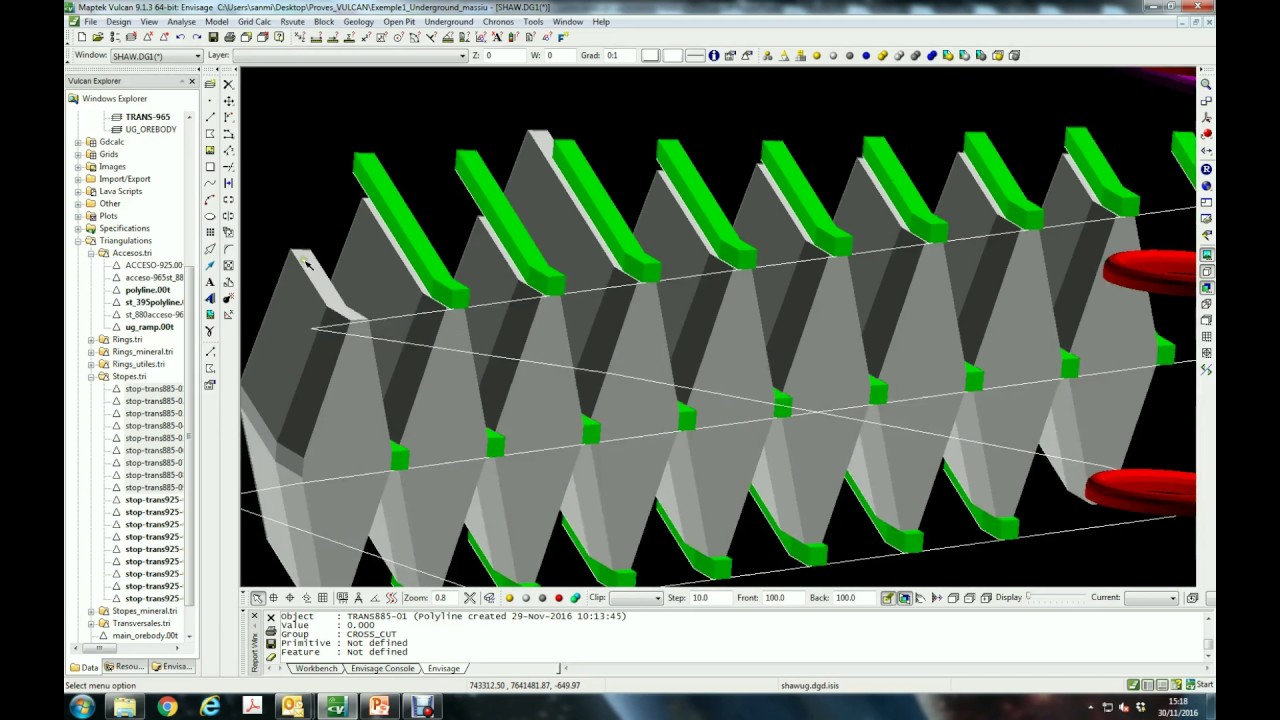Image resolution: width=1280 pixels, height=720 pixels.
Task: Expand the Lava Scripts folder
Action: pos(78,192)
